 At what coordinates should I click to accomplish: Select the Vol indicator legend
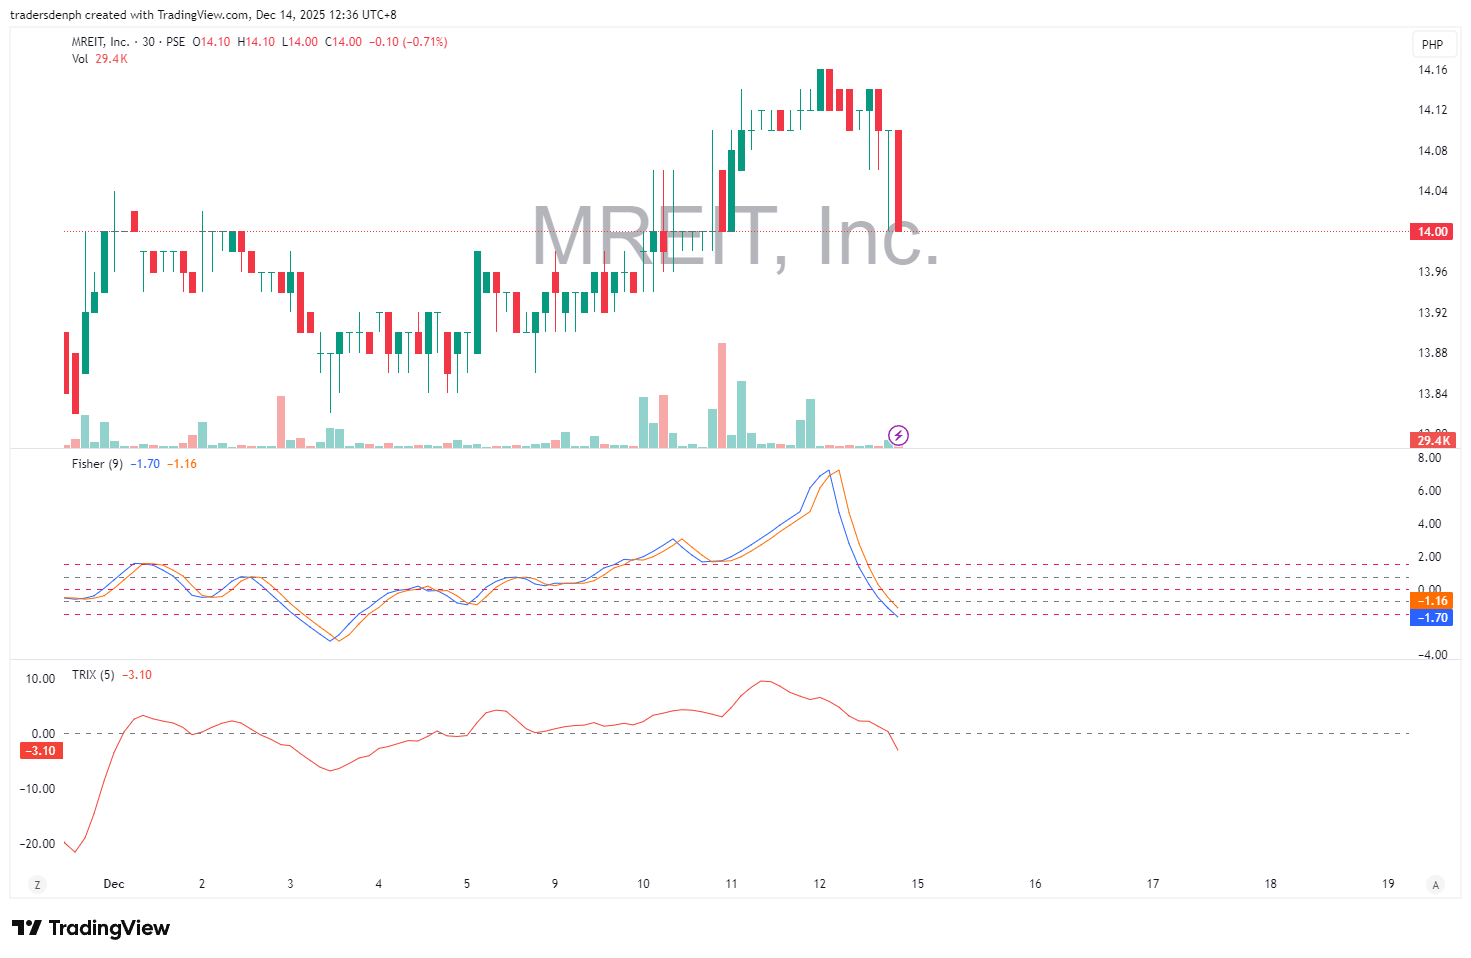[x=80, y=59]
